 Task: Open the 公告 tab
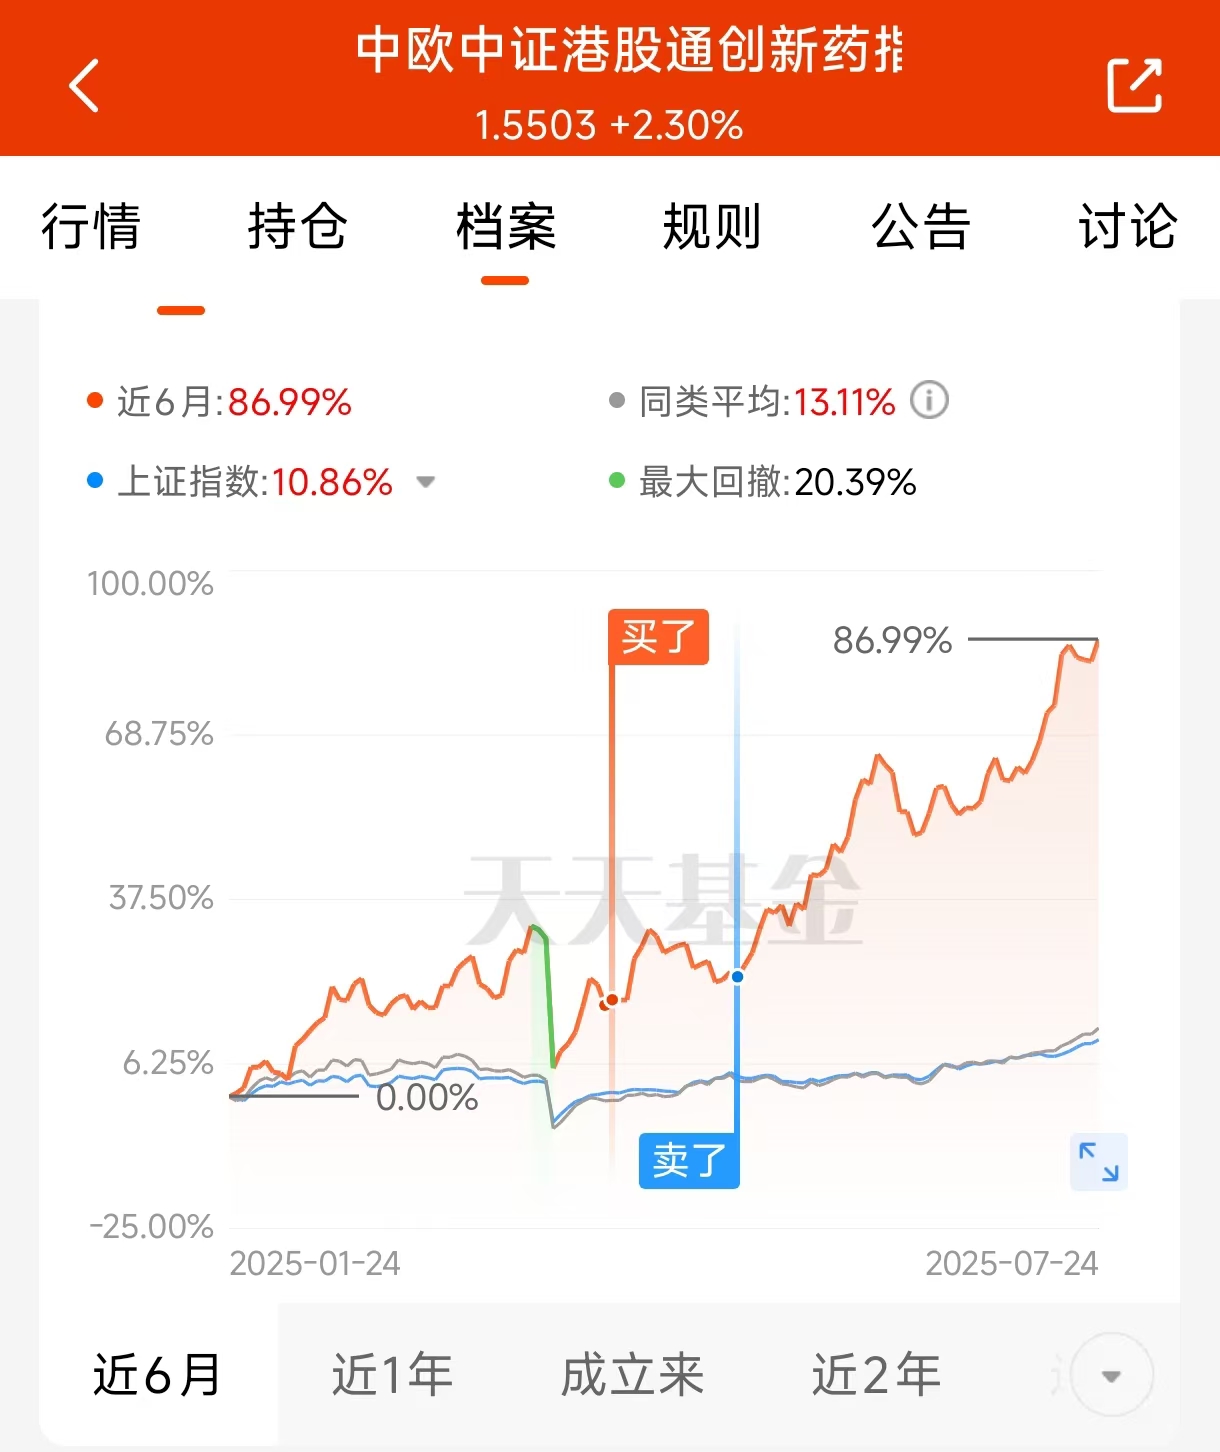(x=920, y=226)
